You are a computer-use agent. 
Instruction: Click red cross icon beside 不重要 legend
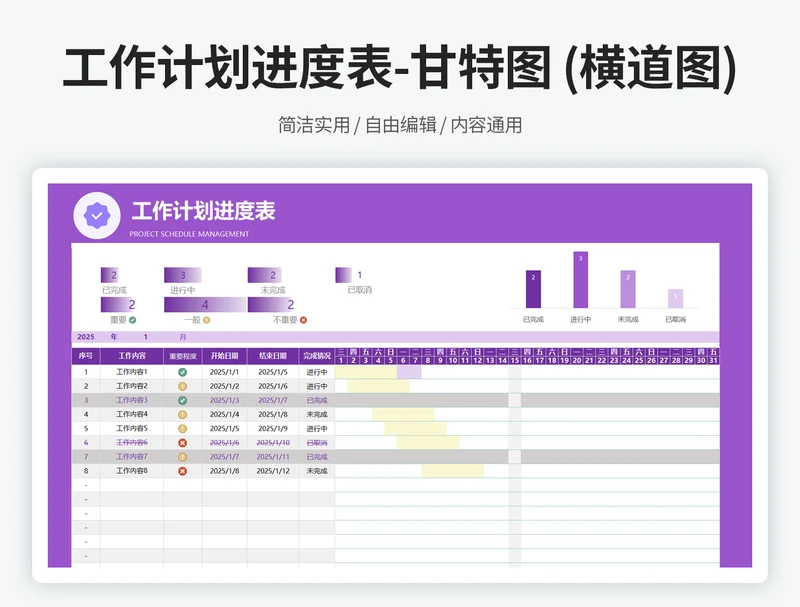coord(304,320)
